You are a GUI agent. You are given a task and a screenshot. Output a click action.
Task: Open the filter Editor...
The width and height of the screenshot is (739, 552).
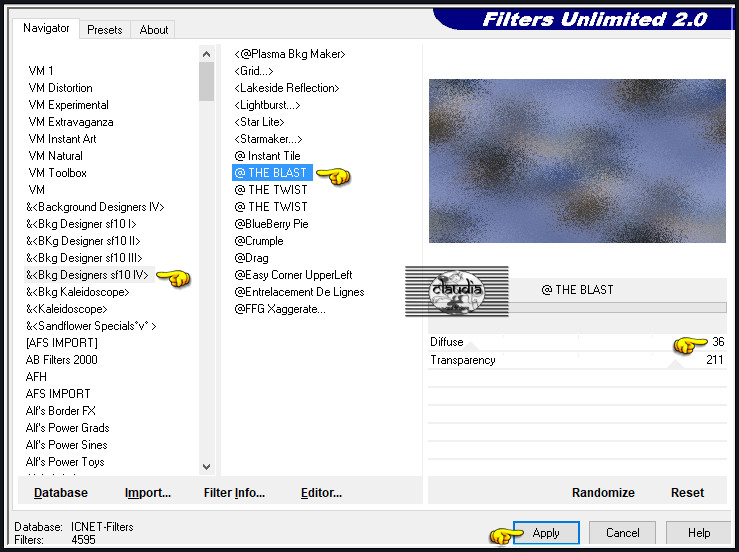point(321,493)
